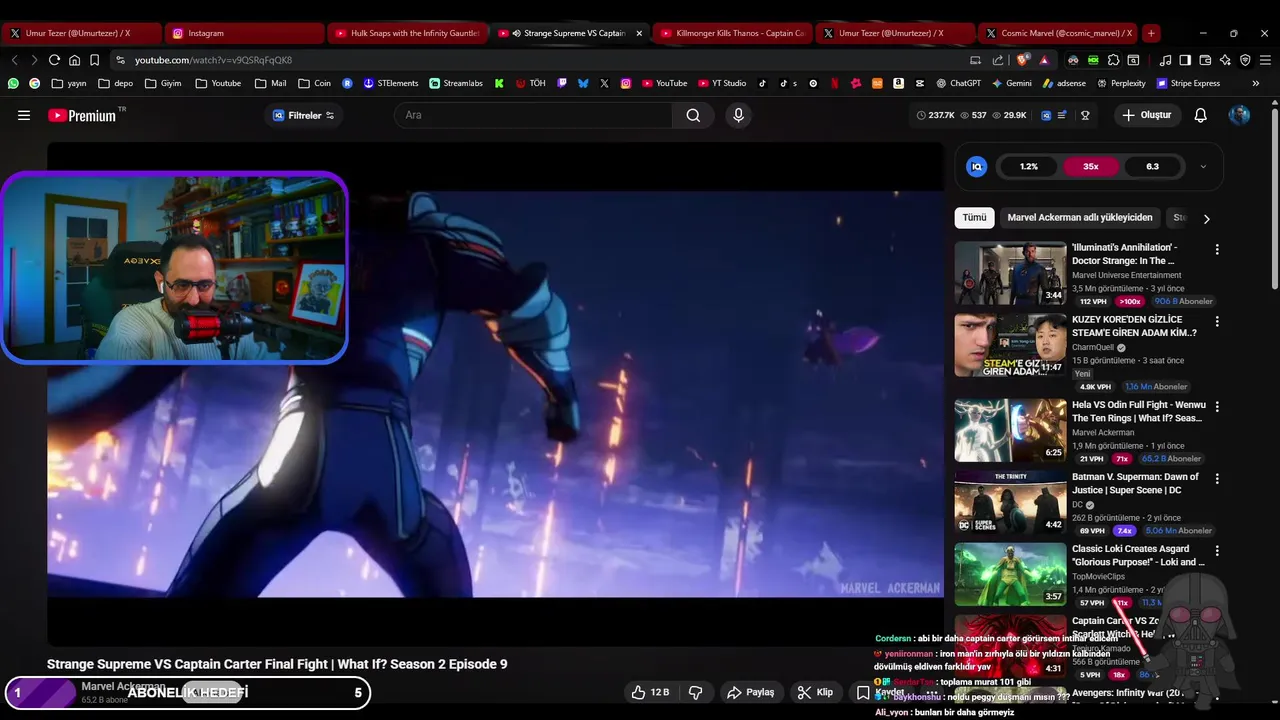The height and width of the screenshot is (720, 1280).
Task: Open the account avatar menu
Action: point(1239,115)
